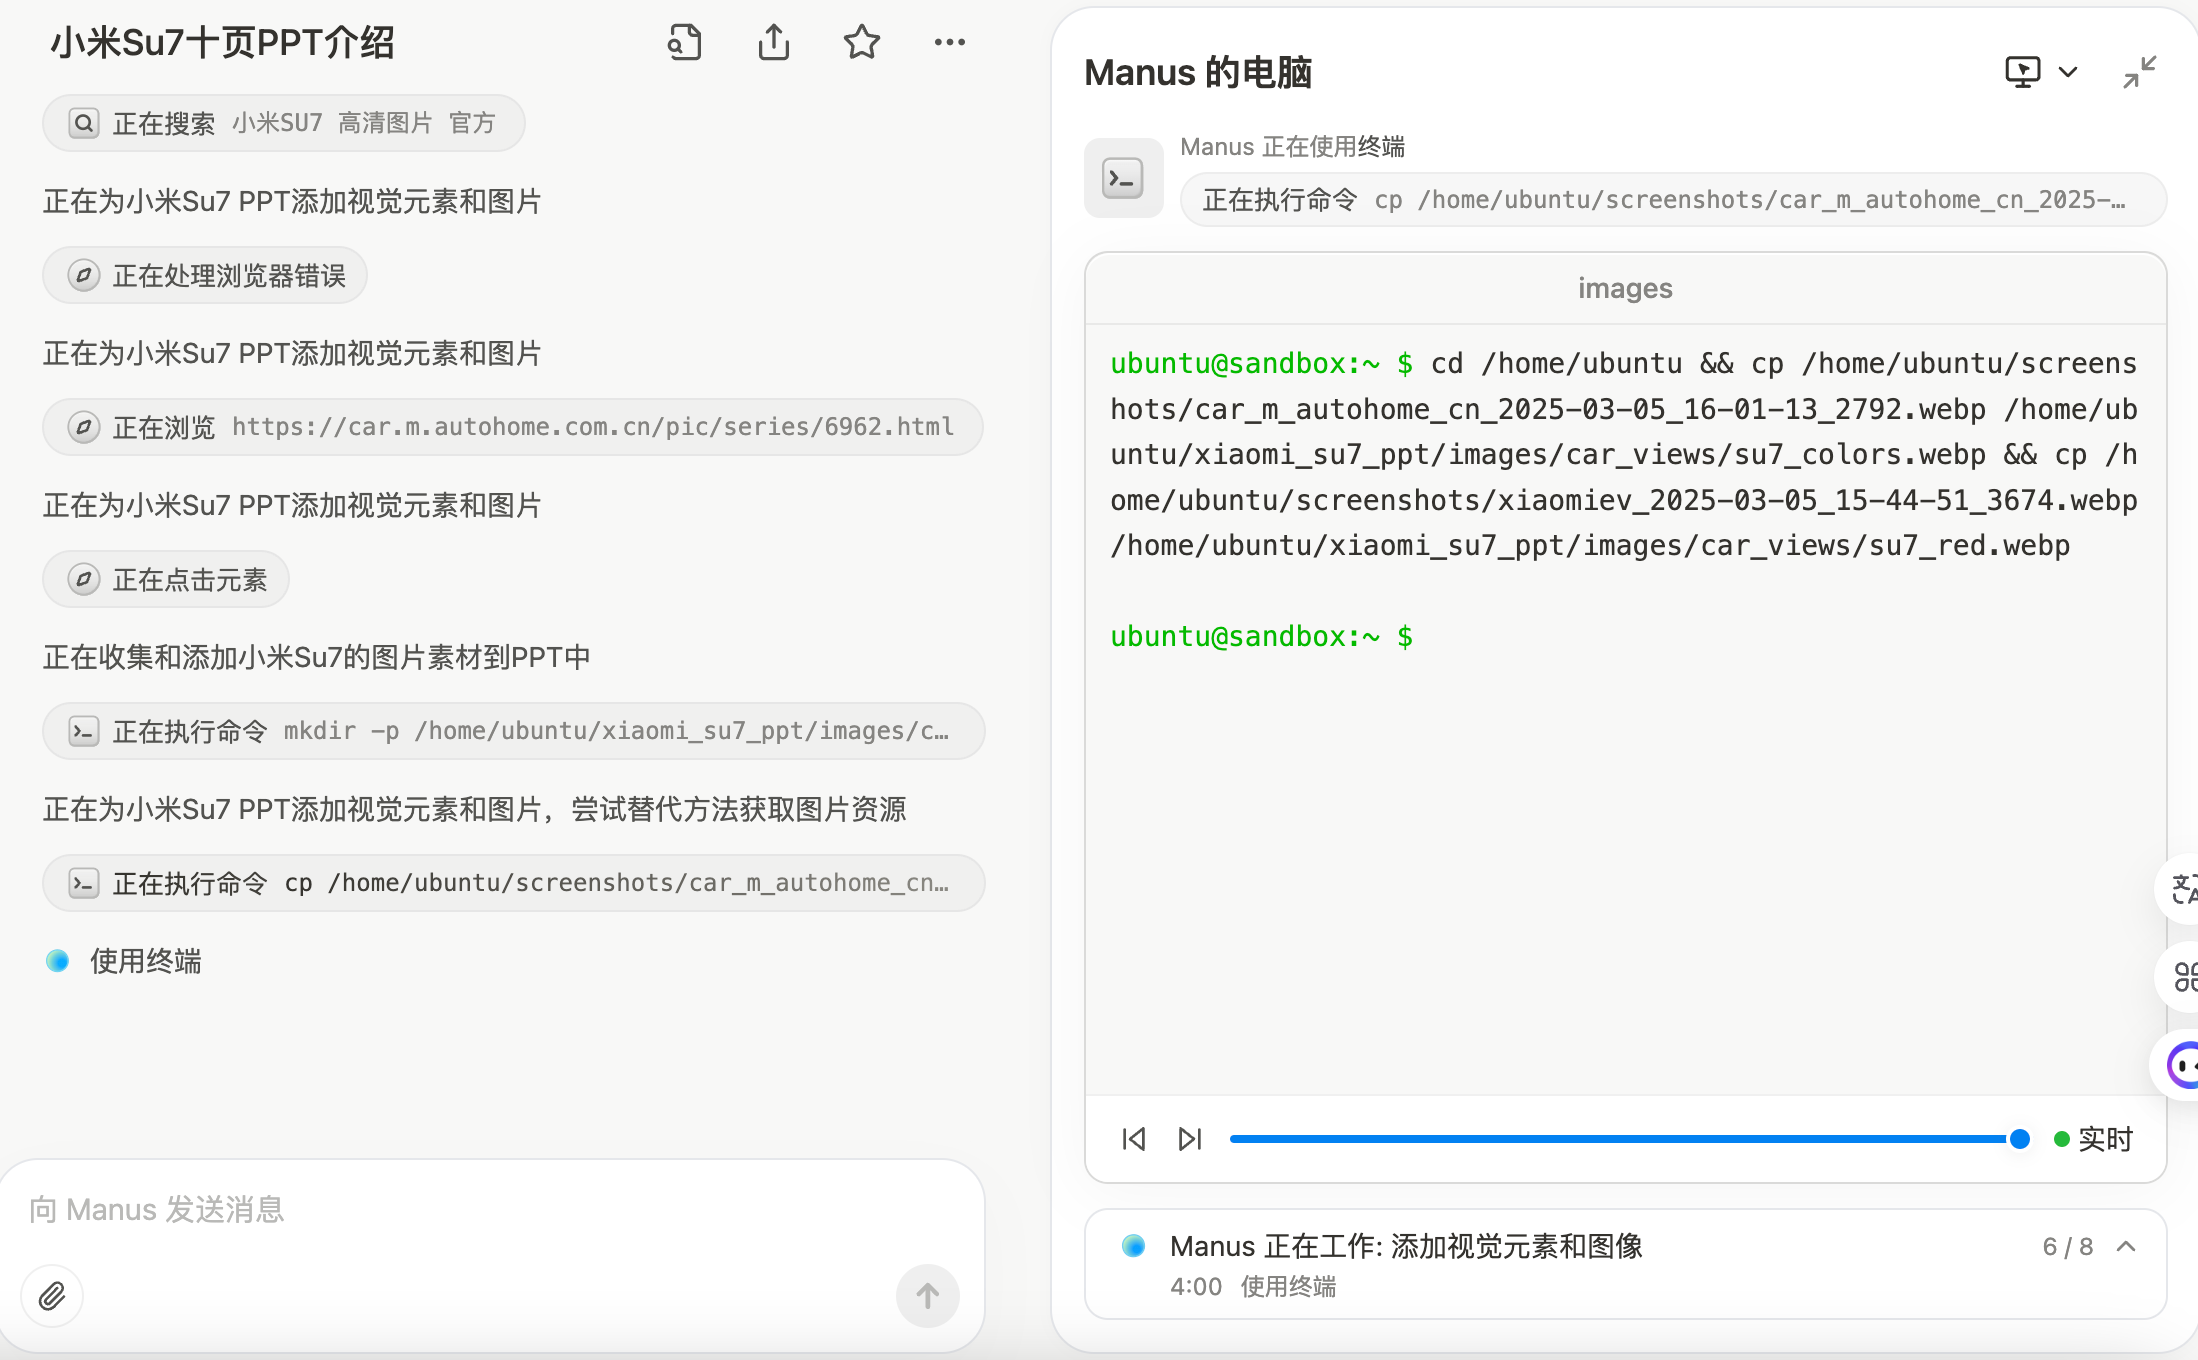Click the green live indicator dot
The image size is (2198, 1360).
click(x=2061, y=1139)
